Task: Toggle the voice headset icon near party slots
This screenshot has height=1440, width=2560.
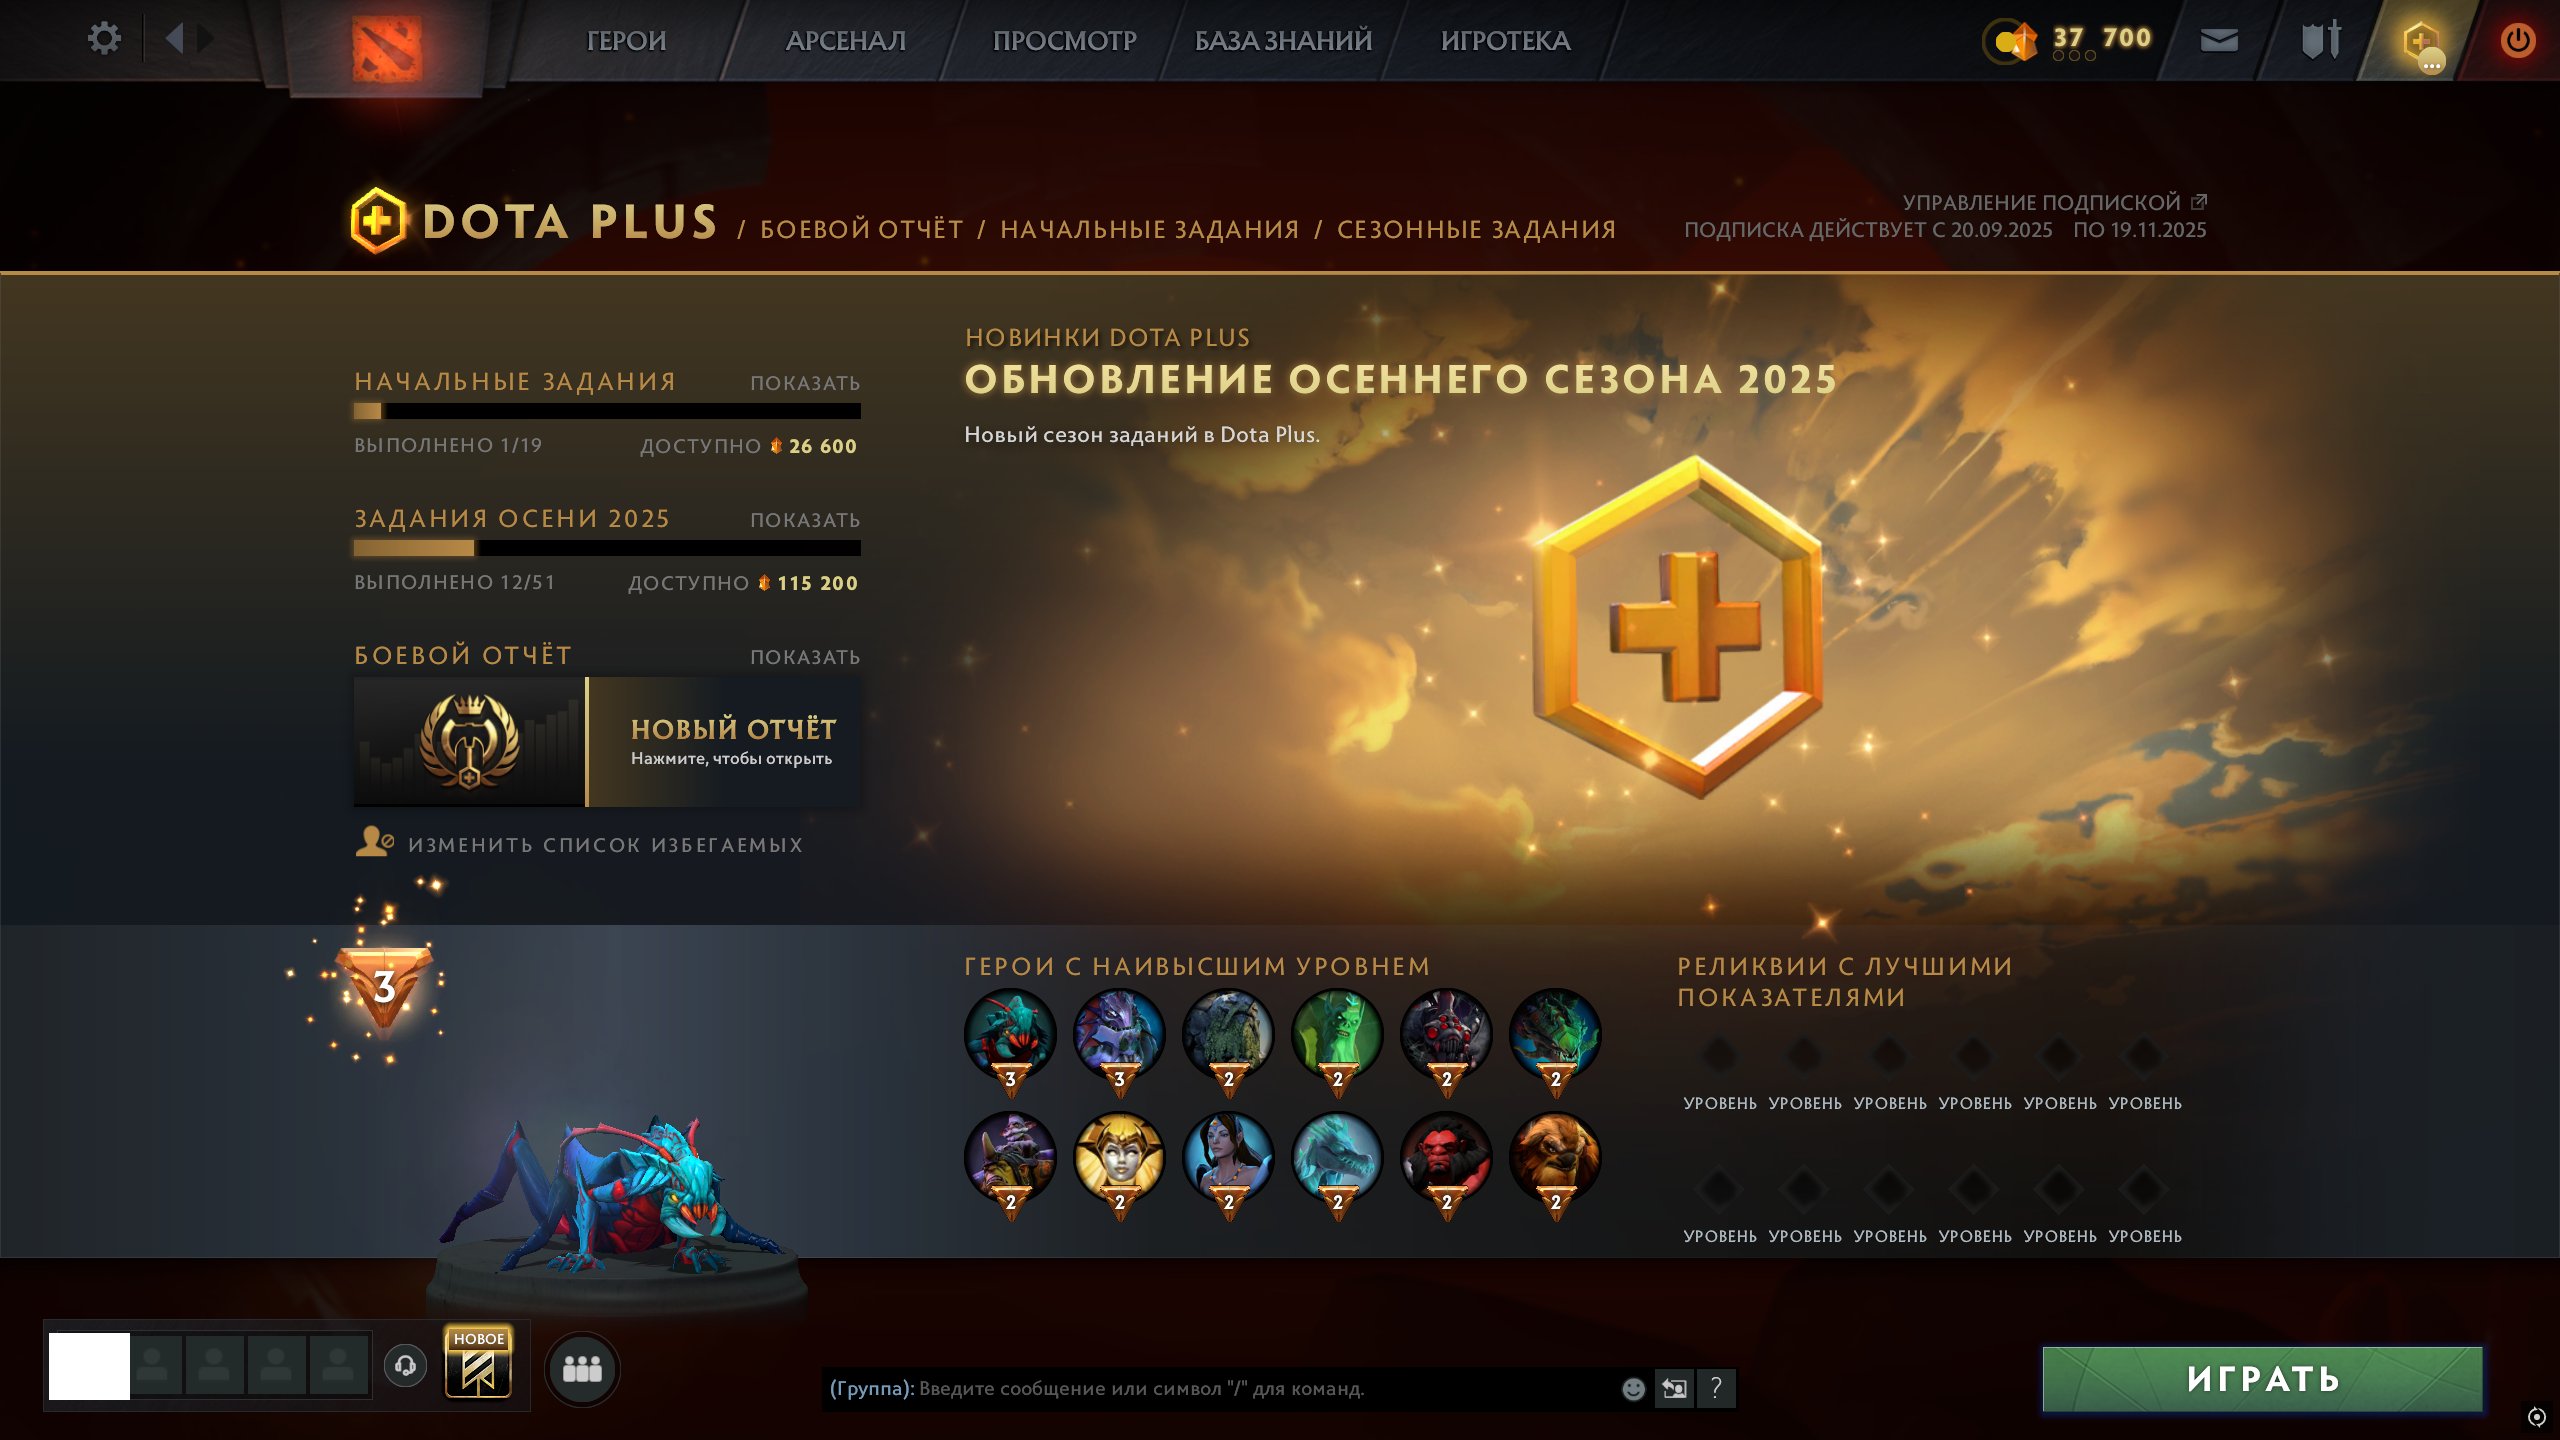Action: (405, 1365)
